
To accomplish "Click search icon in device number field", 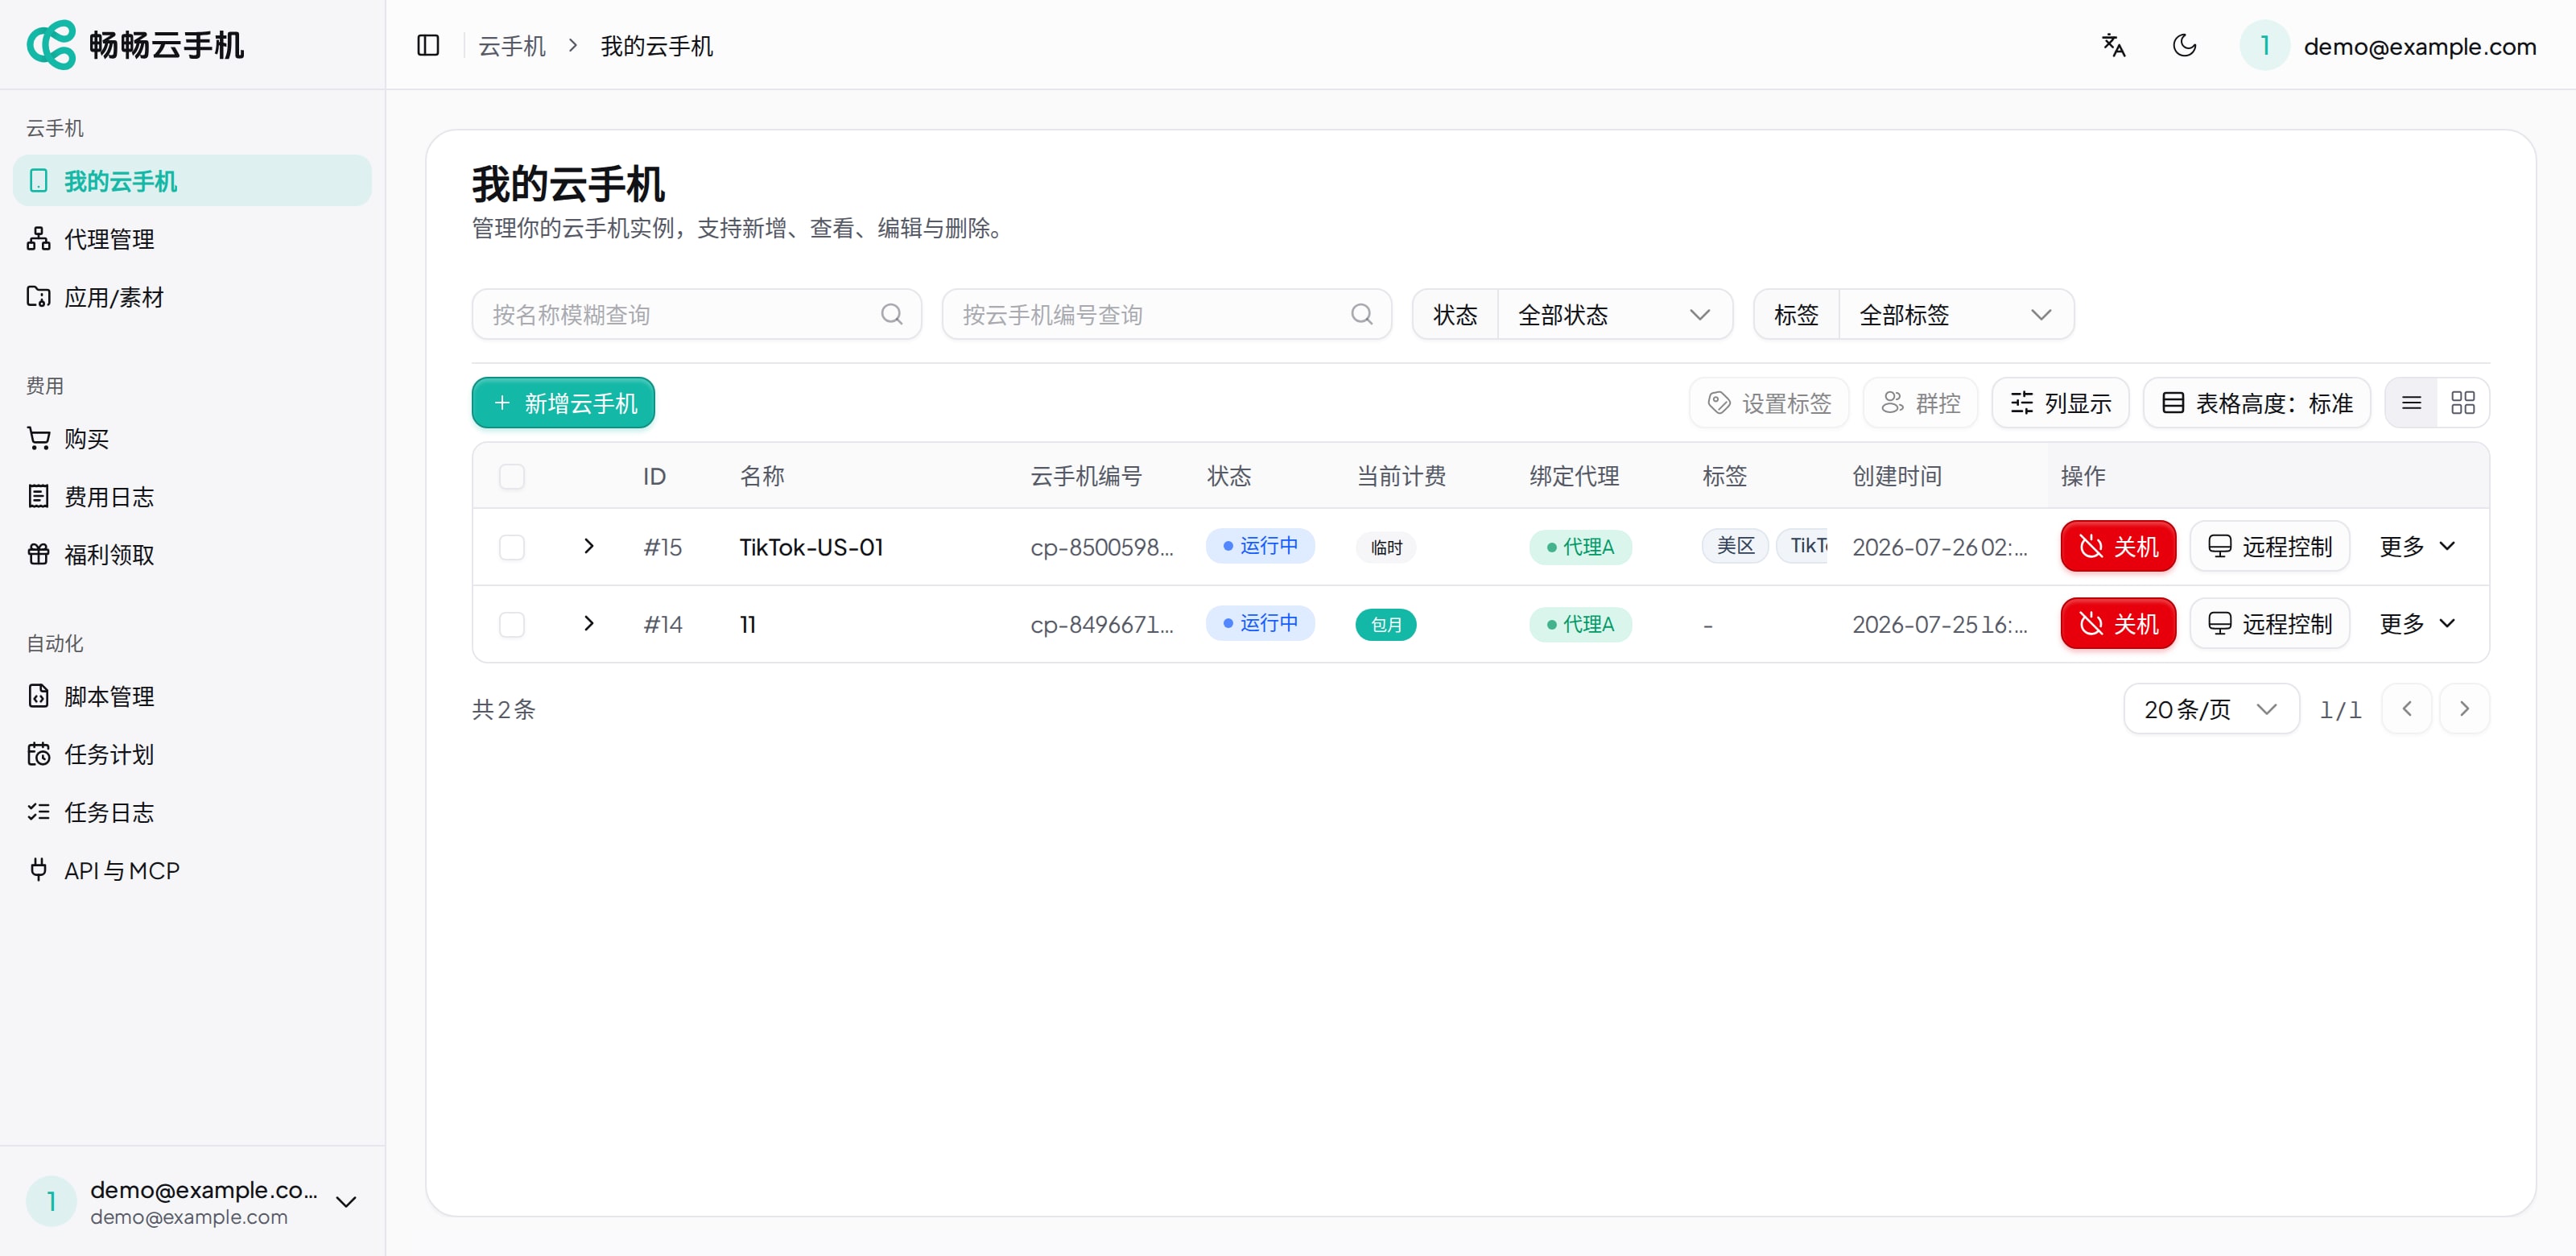I will (x=1361, y=314).
